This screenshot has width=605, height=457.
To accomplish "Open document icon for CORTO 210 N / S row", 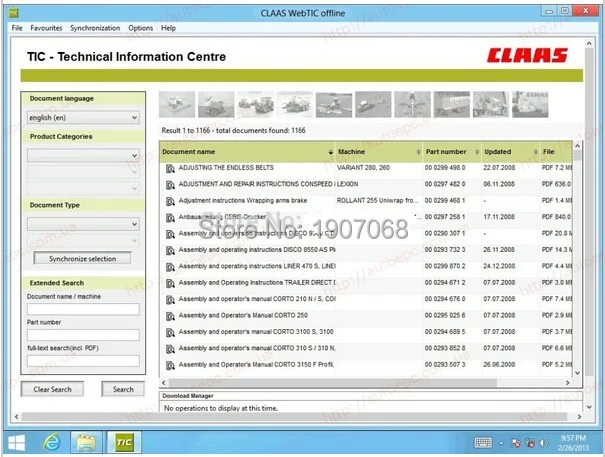I will [170, 300].
